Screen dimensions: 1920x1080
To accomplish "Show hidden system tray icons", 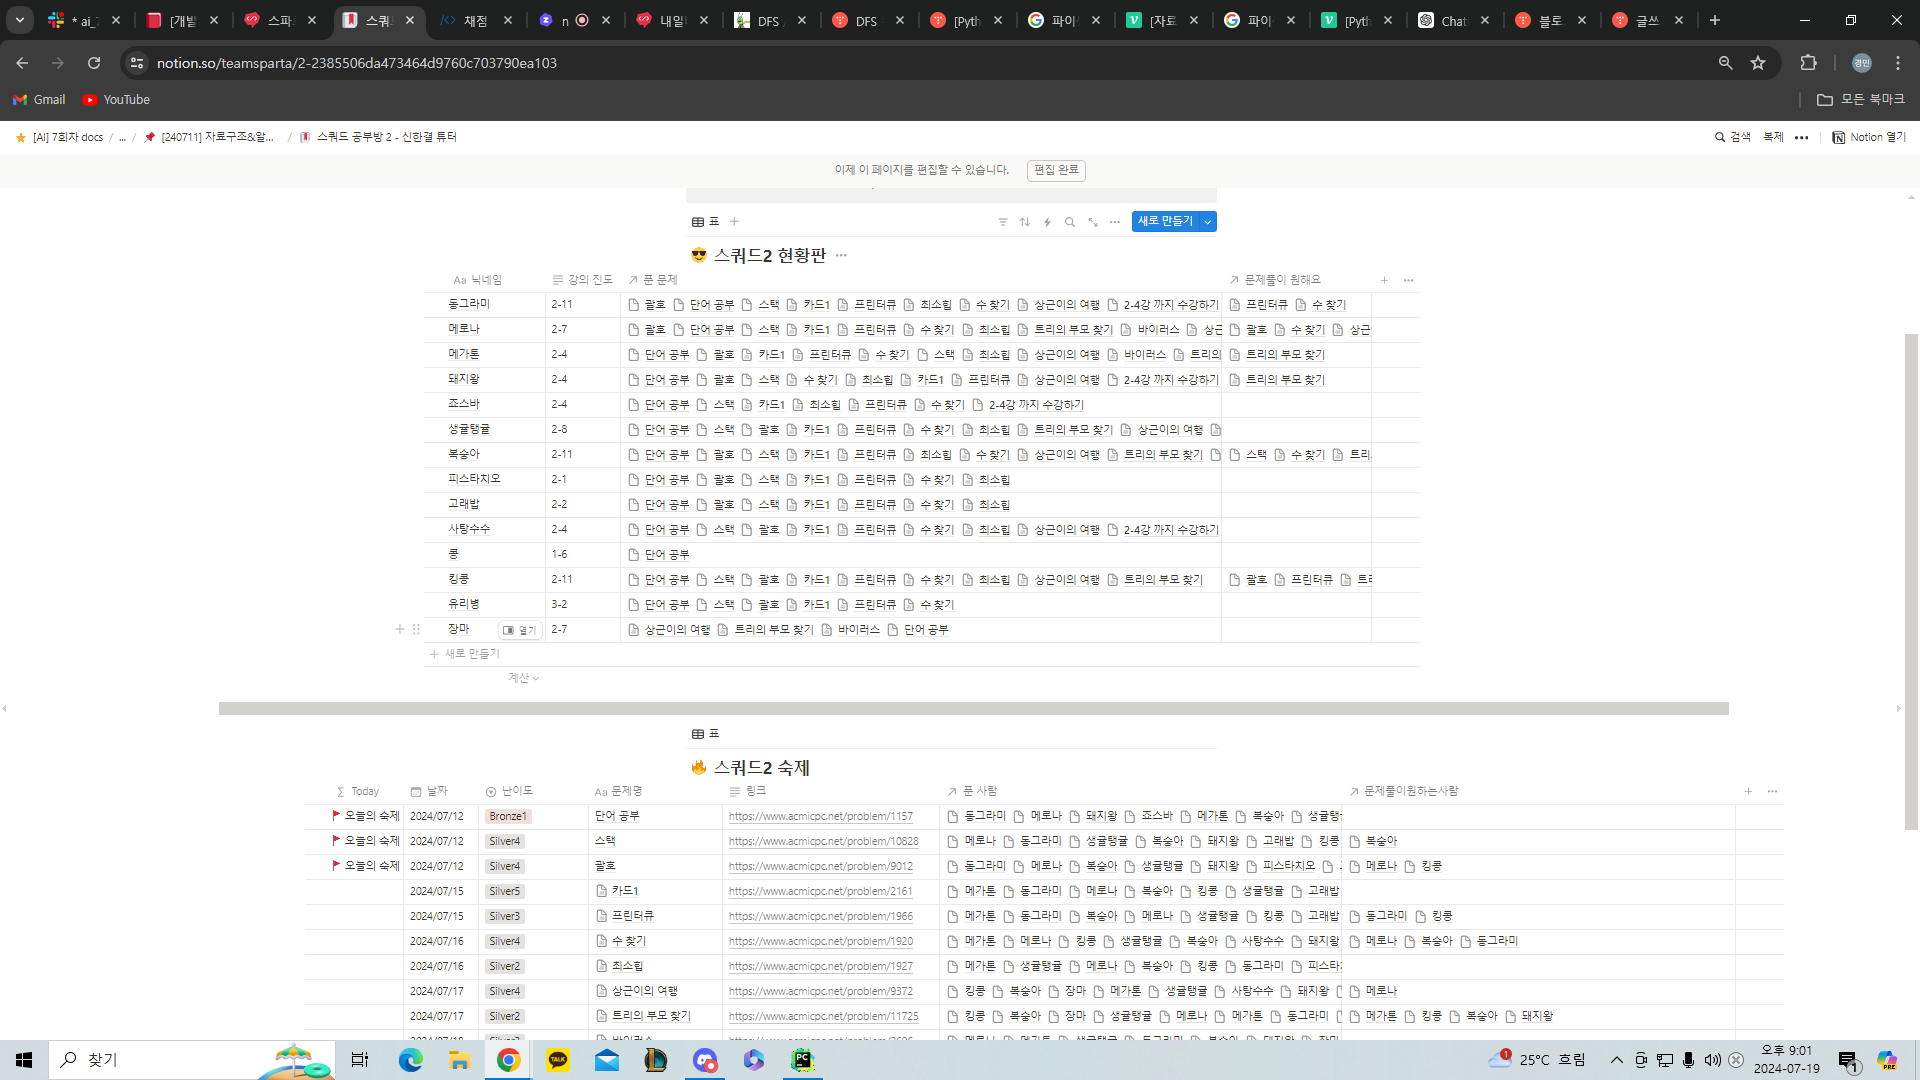I will [x=1616, y=1060].
